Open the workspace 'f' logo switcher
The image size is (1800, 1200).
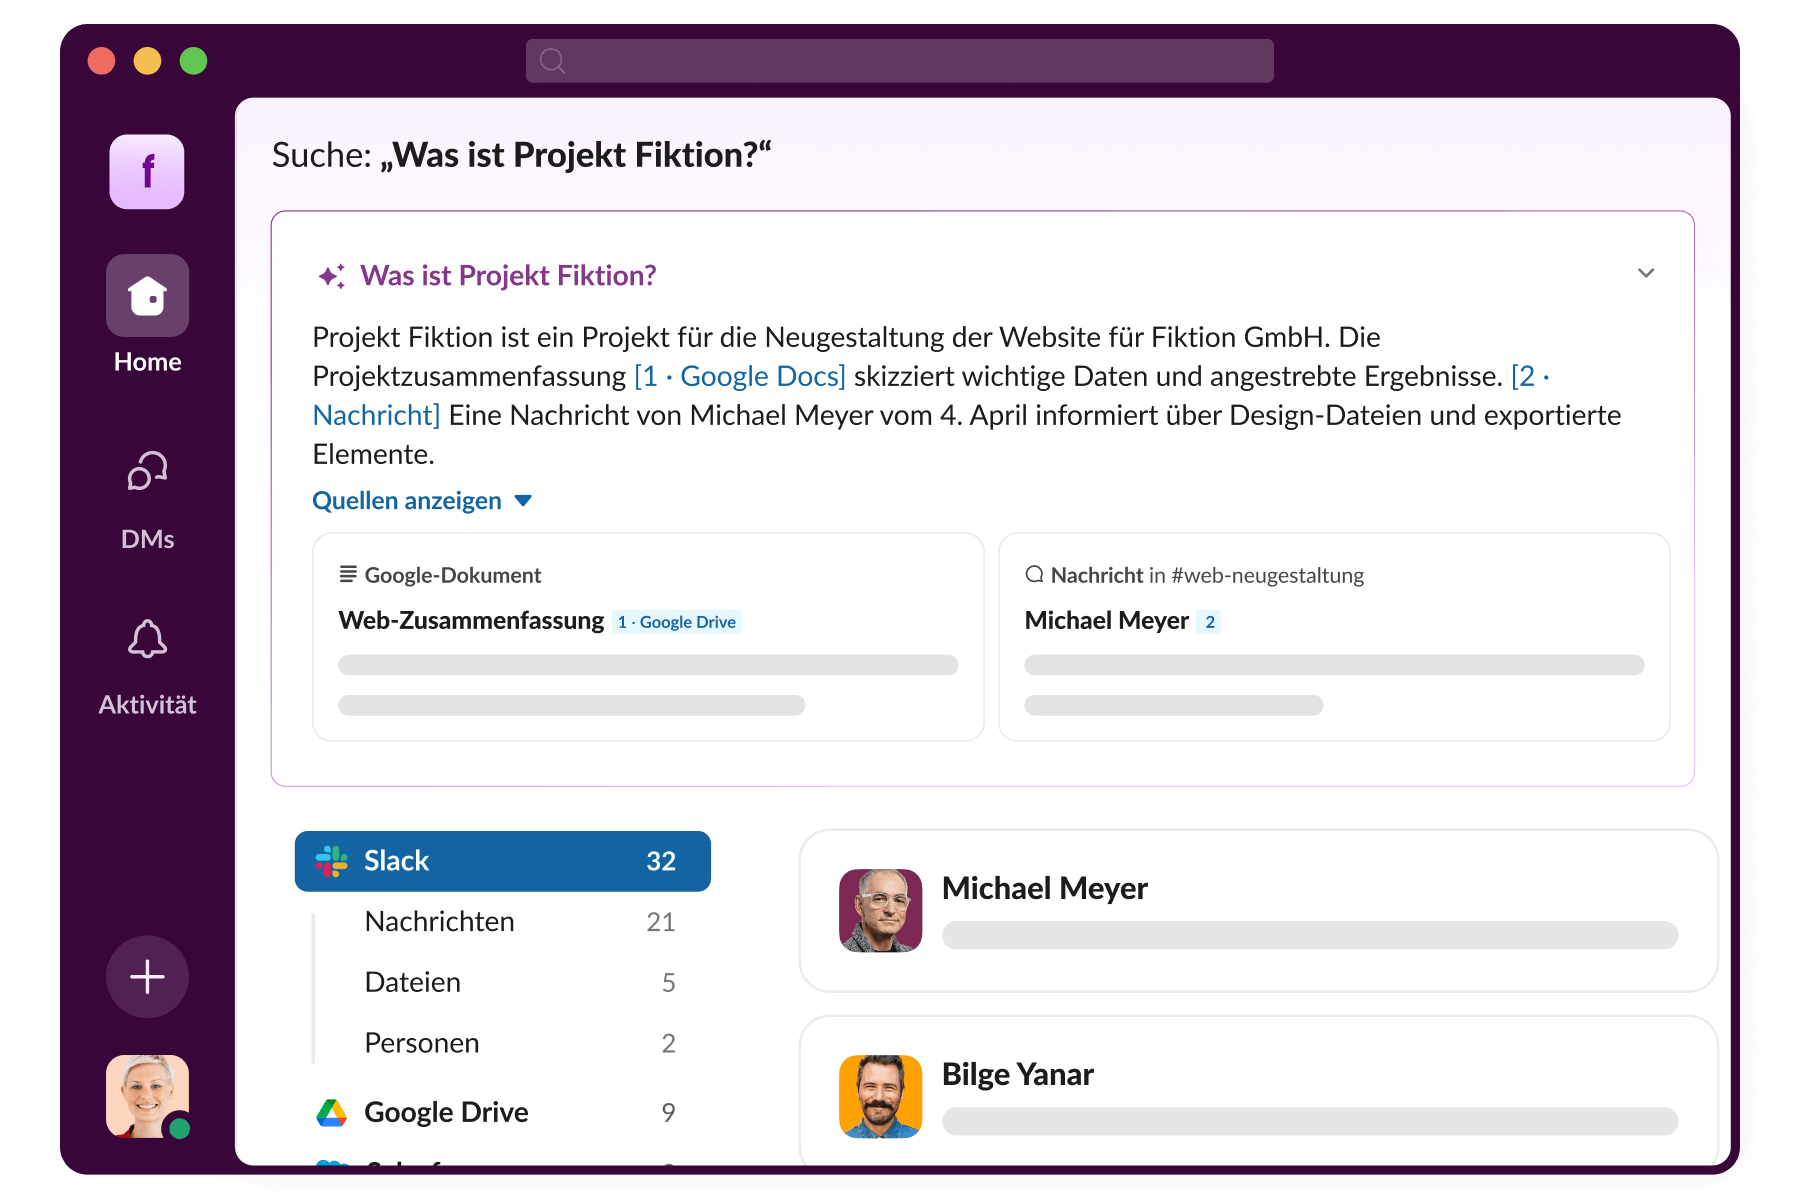pyautogui.click(x=147, y=172)
